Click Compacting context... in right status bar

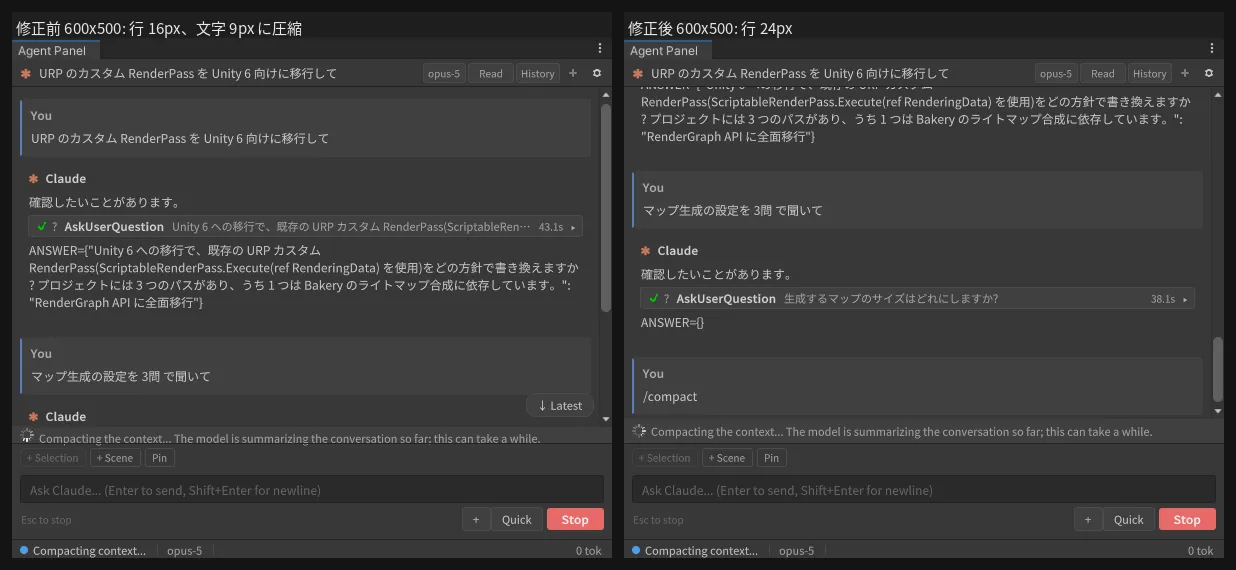click(701, 550)
